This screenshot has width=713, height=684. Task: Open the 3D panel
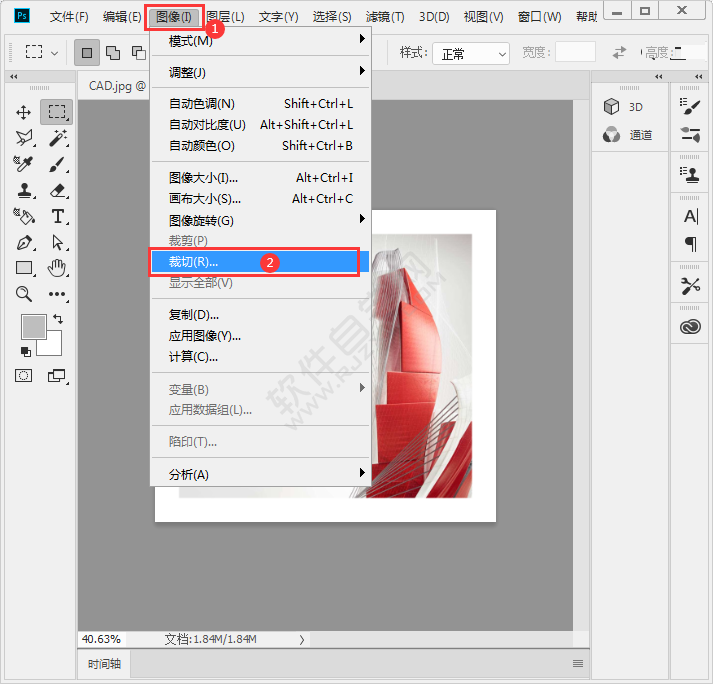point(624,107)
